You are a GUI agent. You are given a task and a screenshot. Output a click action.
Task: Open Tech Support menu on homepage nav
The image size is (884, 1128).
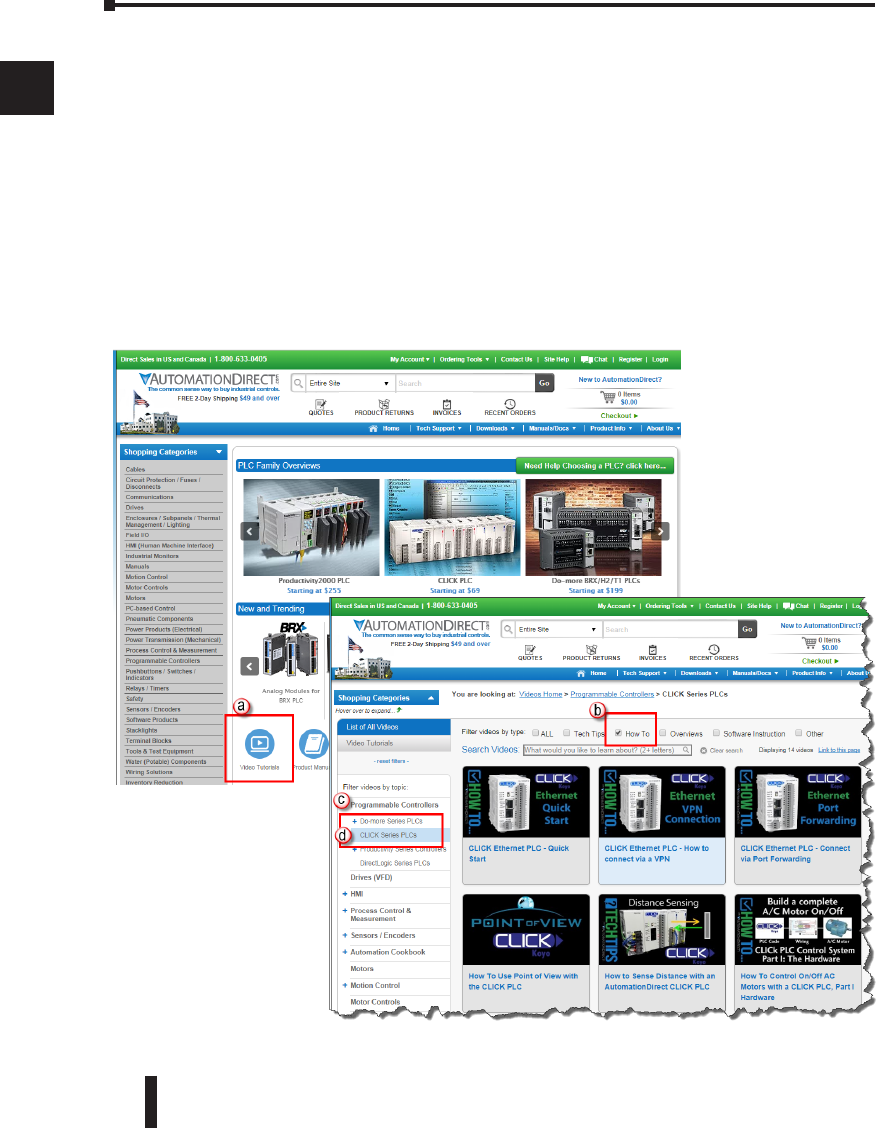pos(439,428)
